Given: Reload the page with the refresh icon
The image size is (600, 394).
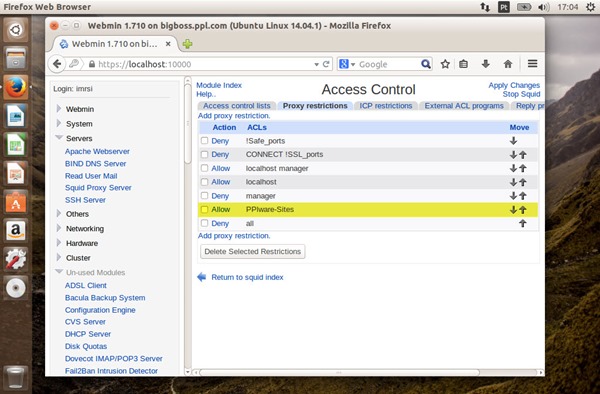Looking at the screenshot, I should coord(326,64).
